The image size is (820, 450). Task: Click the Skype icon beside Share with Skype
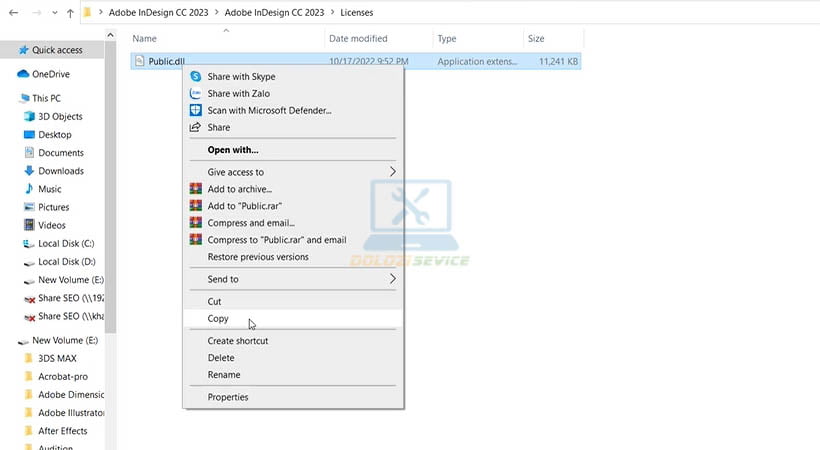[196, 77]
